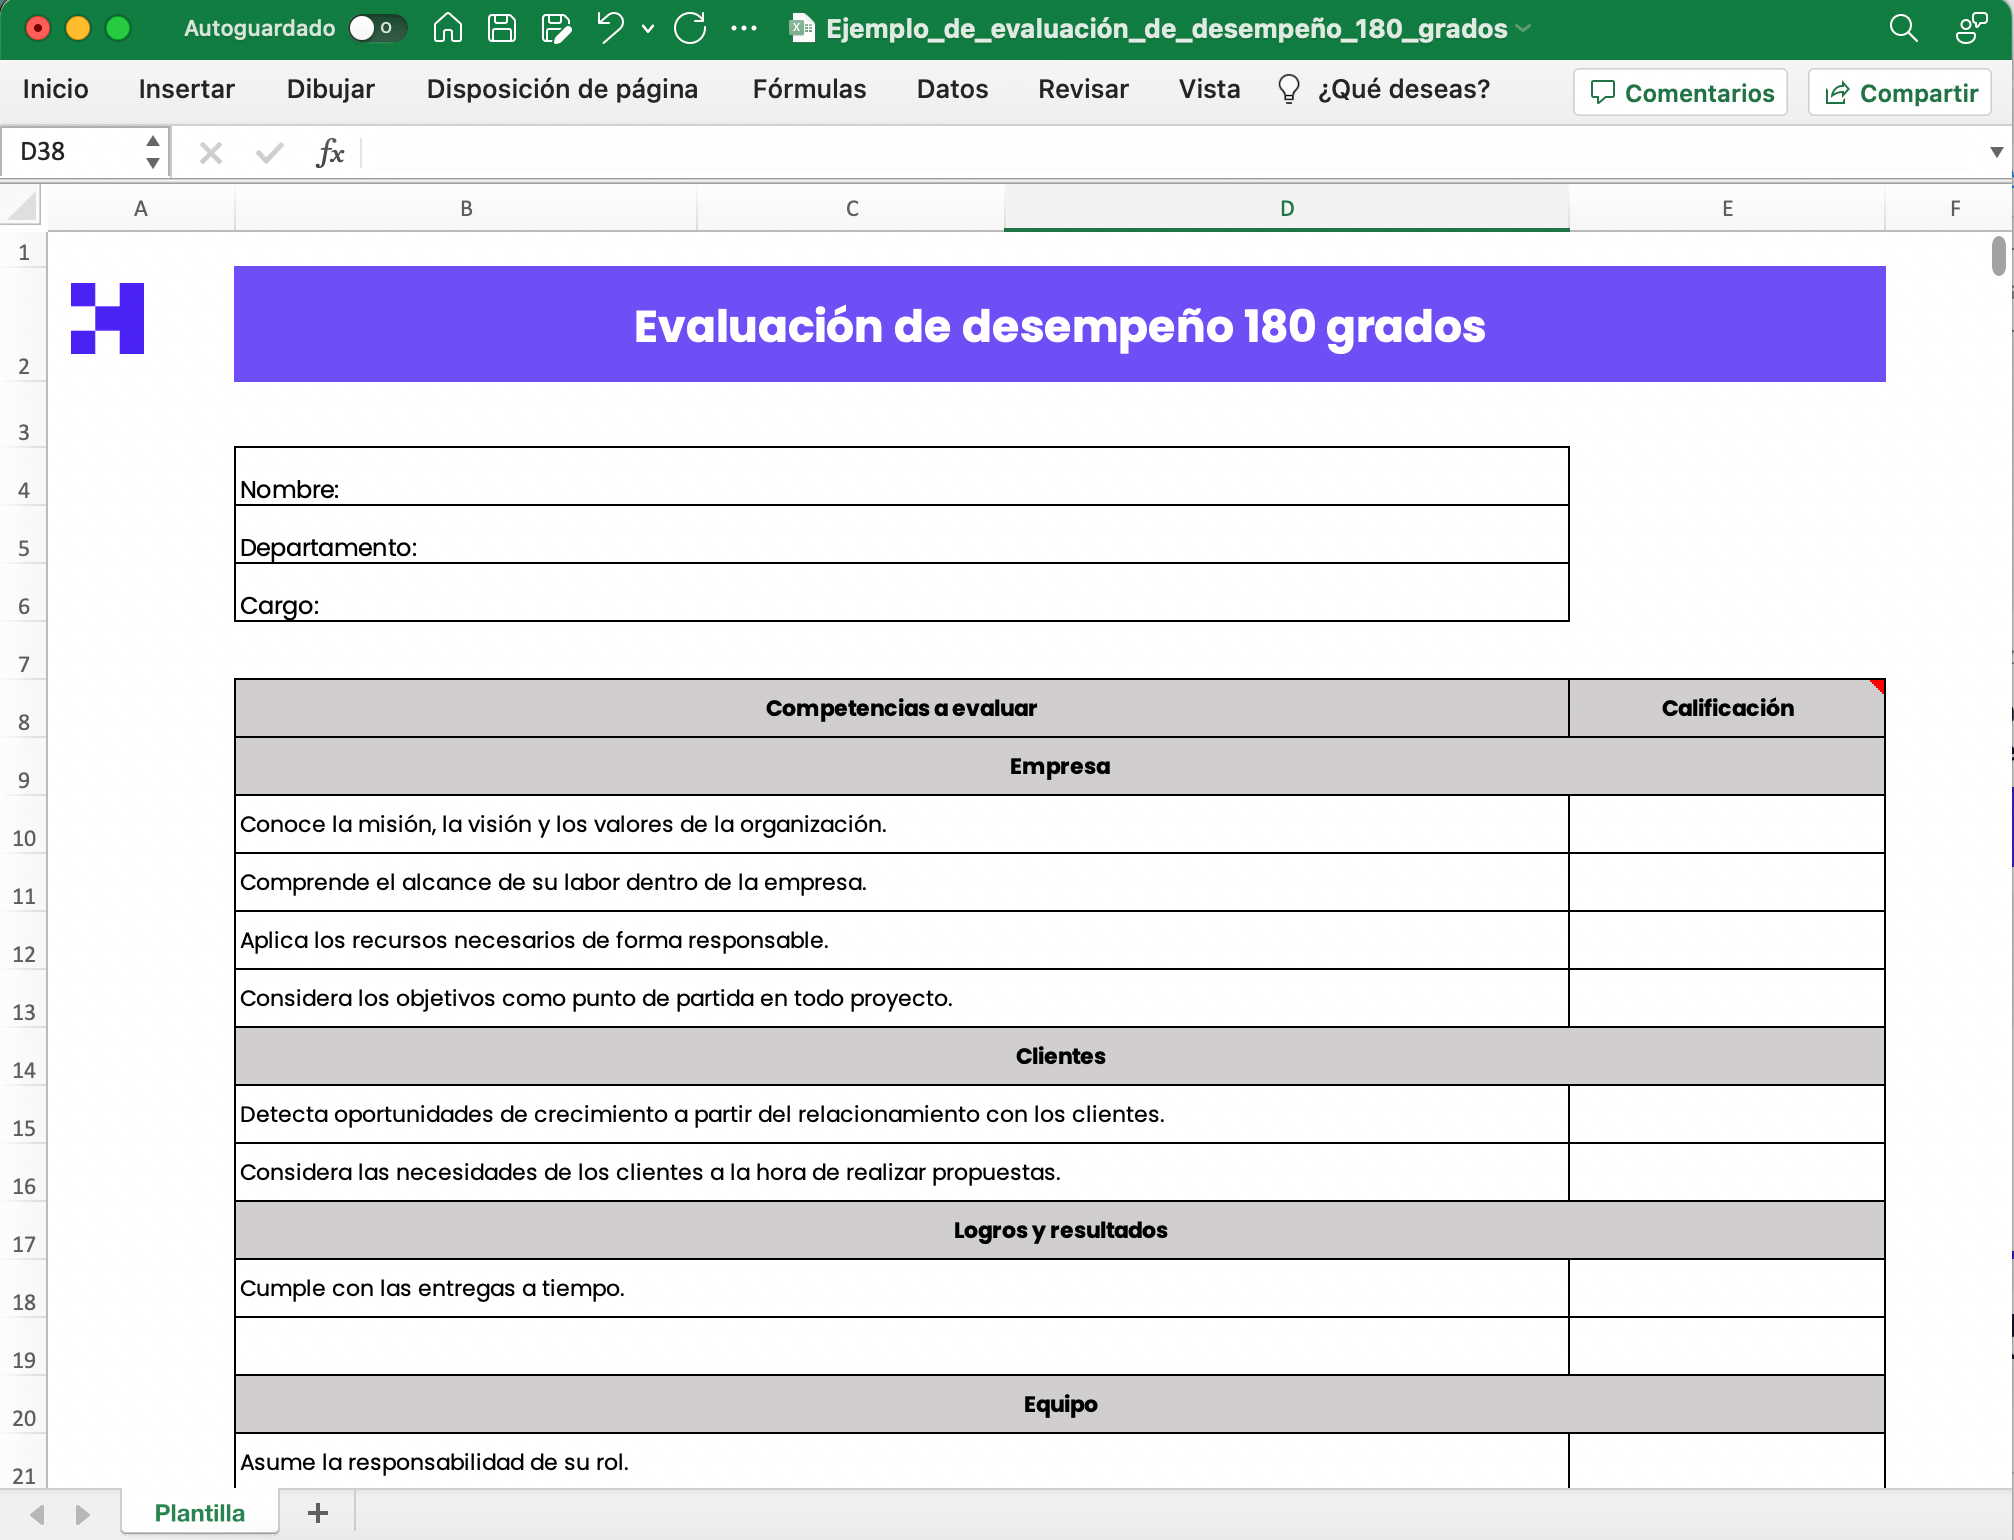Viewport: 2014px width, 1540px height.
Task: Click the search magnifier icon
Action: pos(1903,28)
